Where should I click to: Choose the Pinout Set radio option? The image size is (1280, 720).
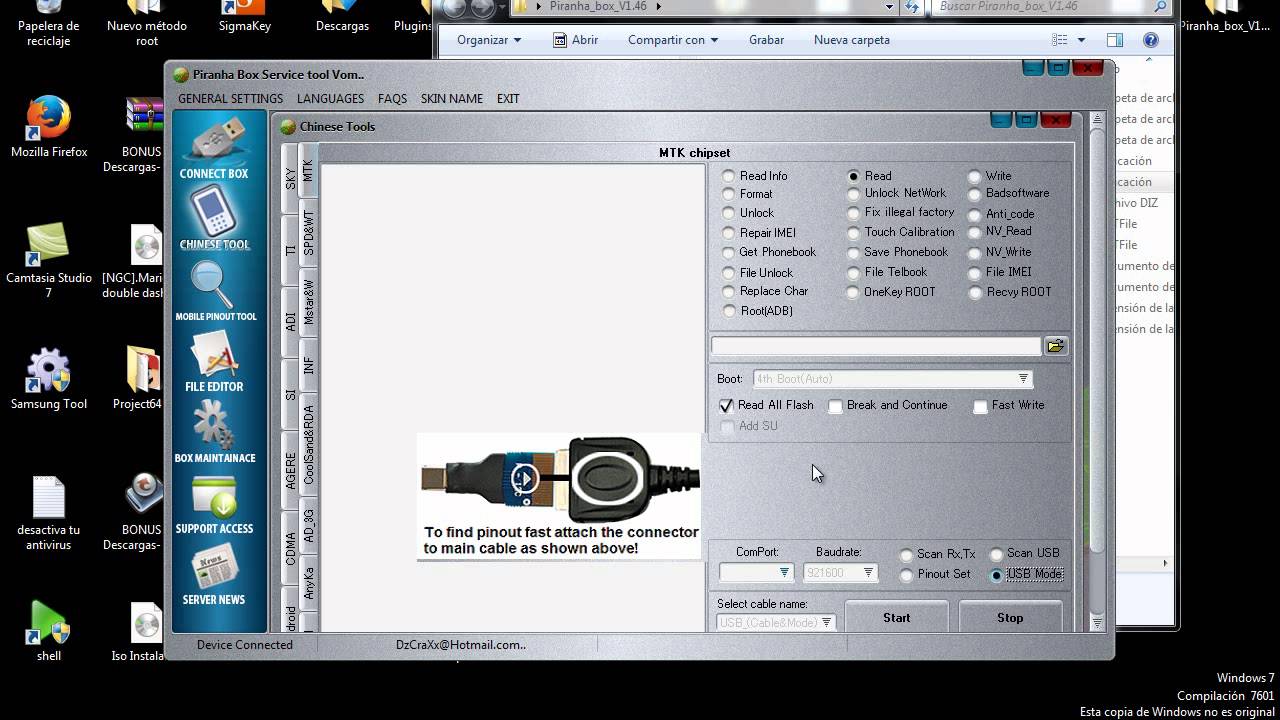tap(906, 575)
